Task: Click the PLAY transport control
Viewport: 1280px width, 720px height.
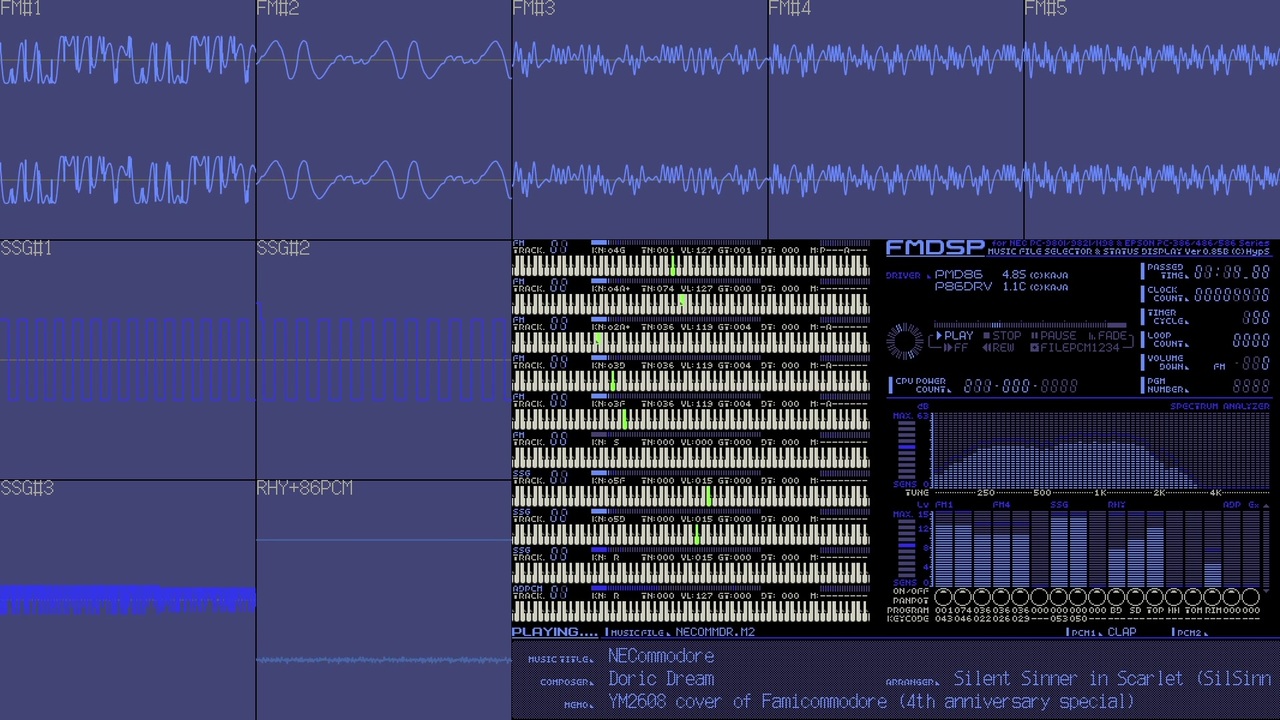Action: coord(954,335)
